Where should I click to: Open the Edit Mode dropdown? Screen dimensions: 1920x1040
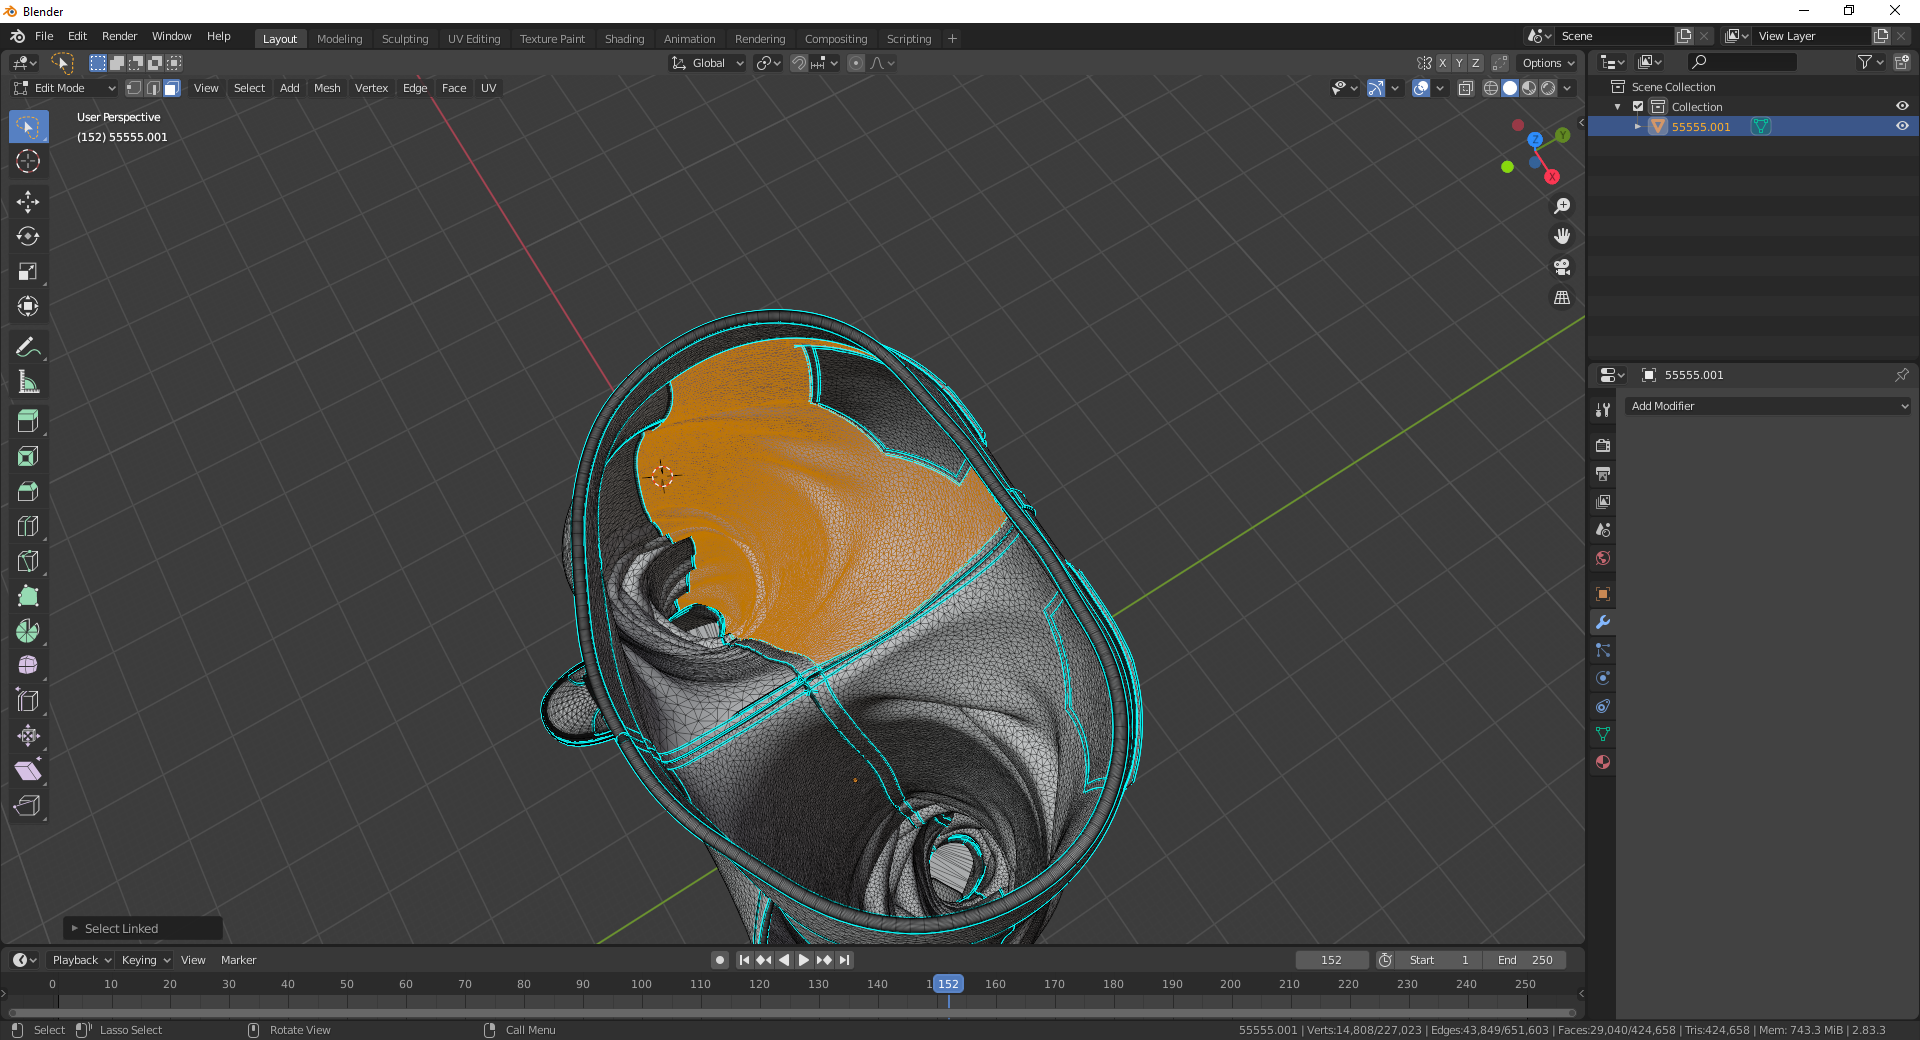pyautogui.click(x=65, y=88)
